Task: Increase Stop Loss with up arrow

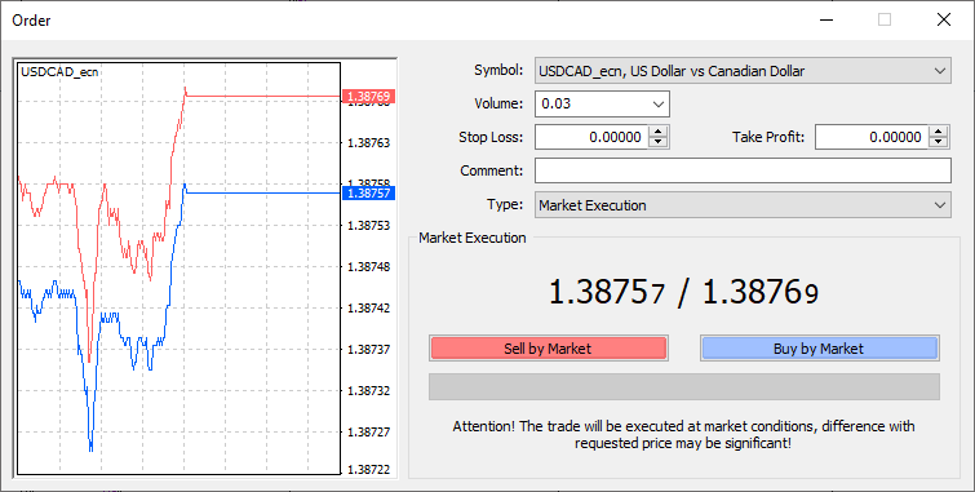Action: [658, 131]
